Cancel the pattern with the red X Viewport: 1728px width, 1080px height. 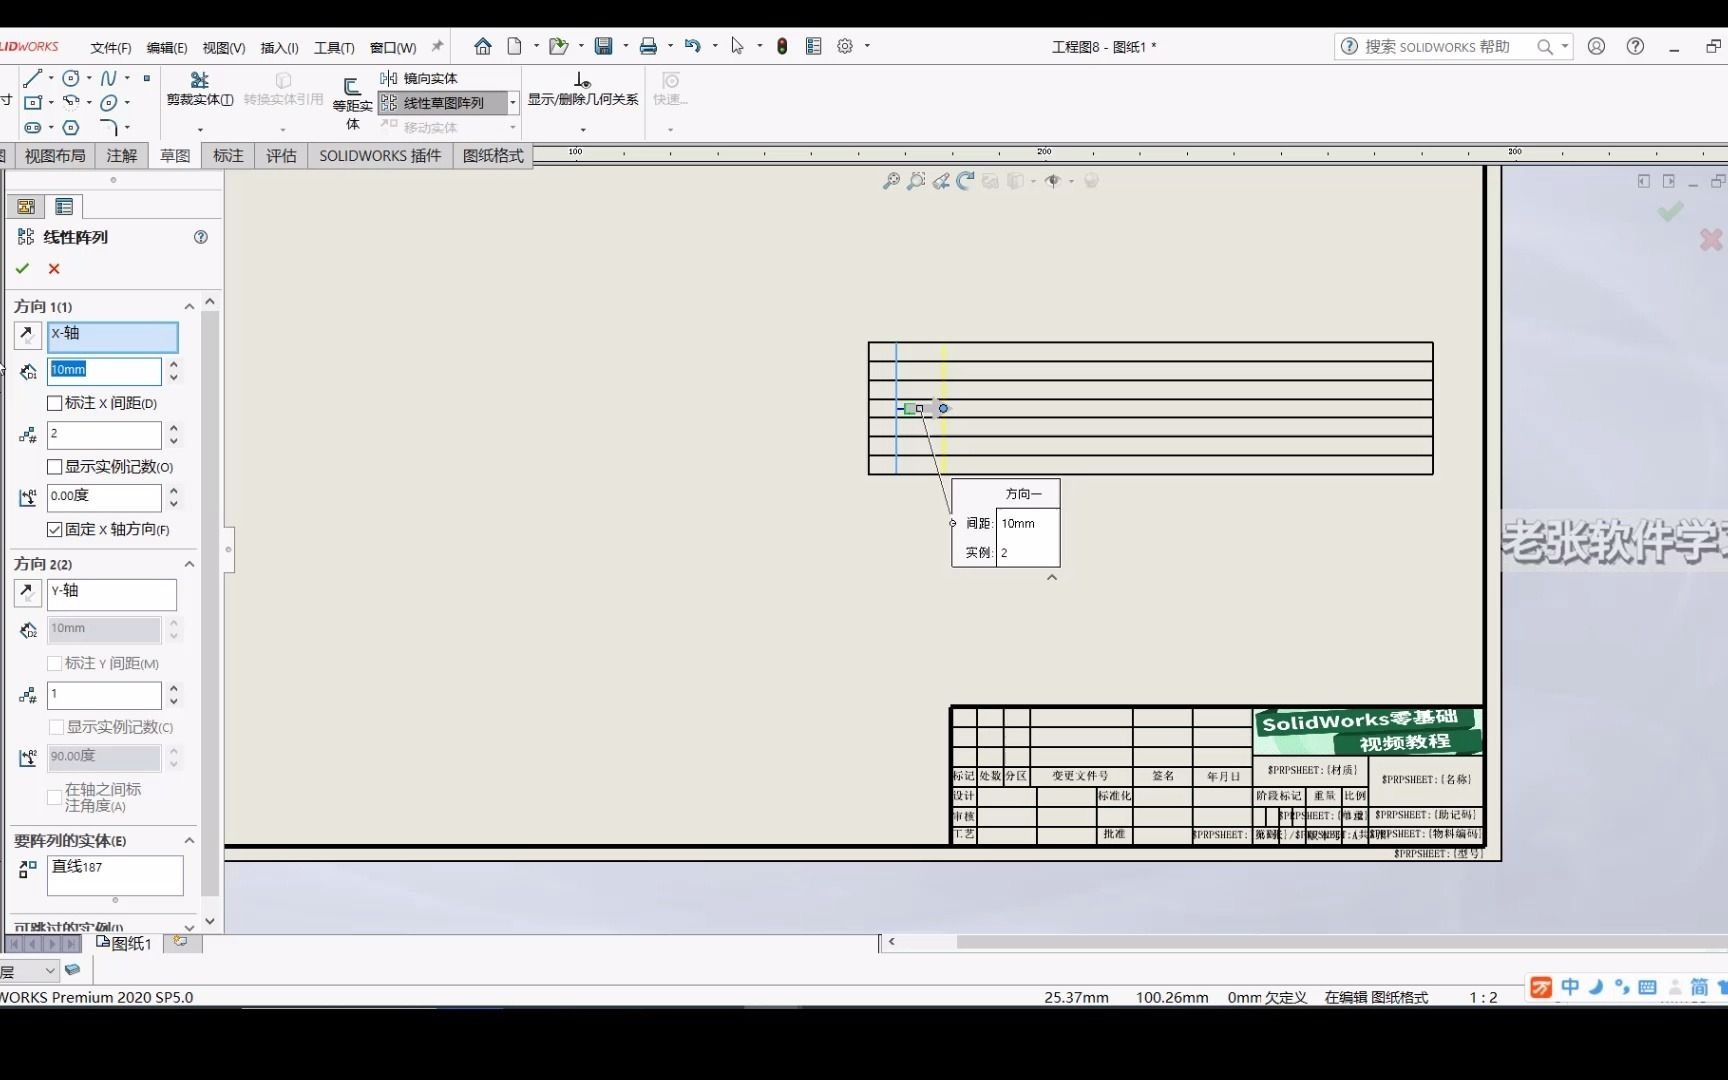[54, 268]
